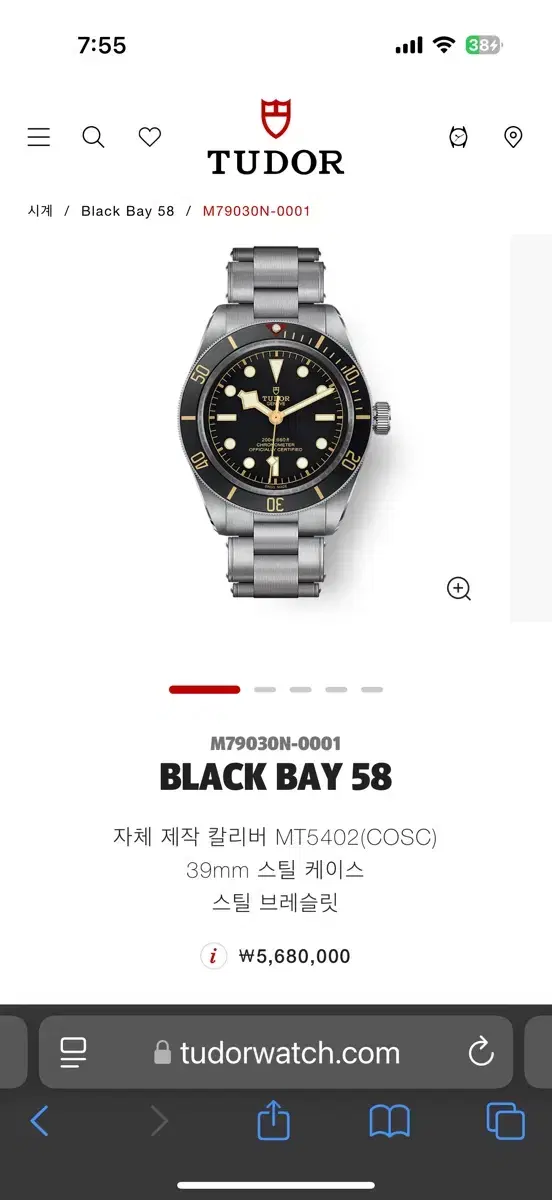This screenshot has width=552, height=1200.
Task: Open the Safari share sheet
Action: 273,1119
